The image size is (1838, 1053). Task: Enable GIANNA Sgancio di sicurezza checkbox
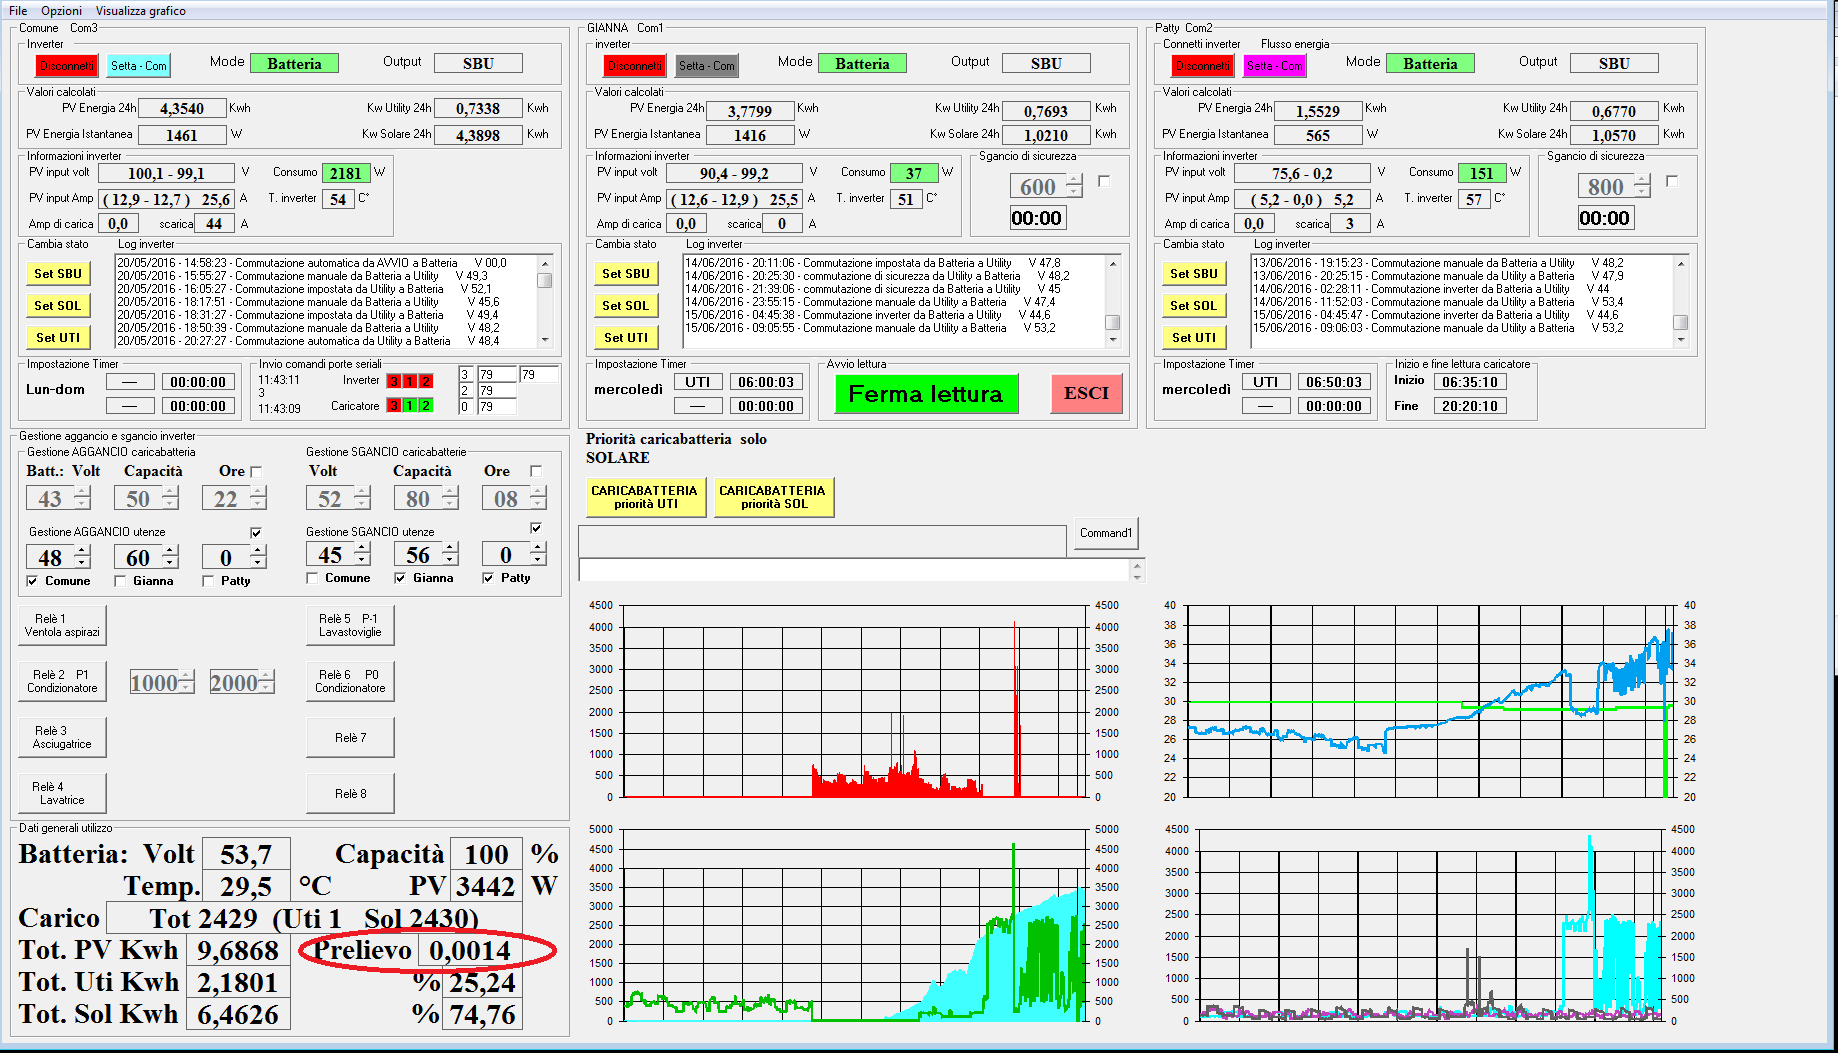pos(1104,181)
